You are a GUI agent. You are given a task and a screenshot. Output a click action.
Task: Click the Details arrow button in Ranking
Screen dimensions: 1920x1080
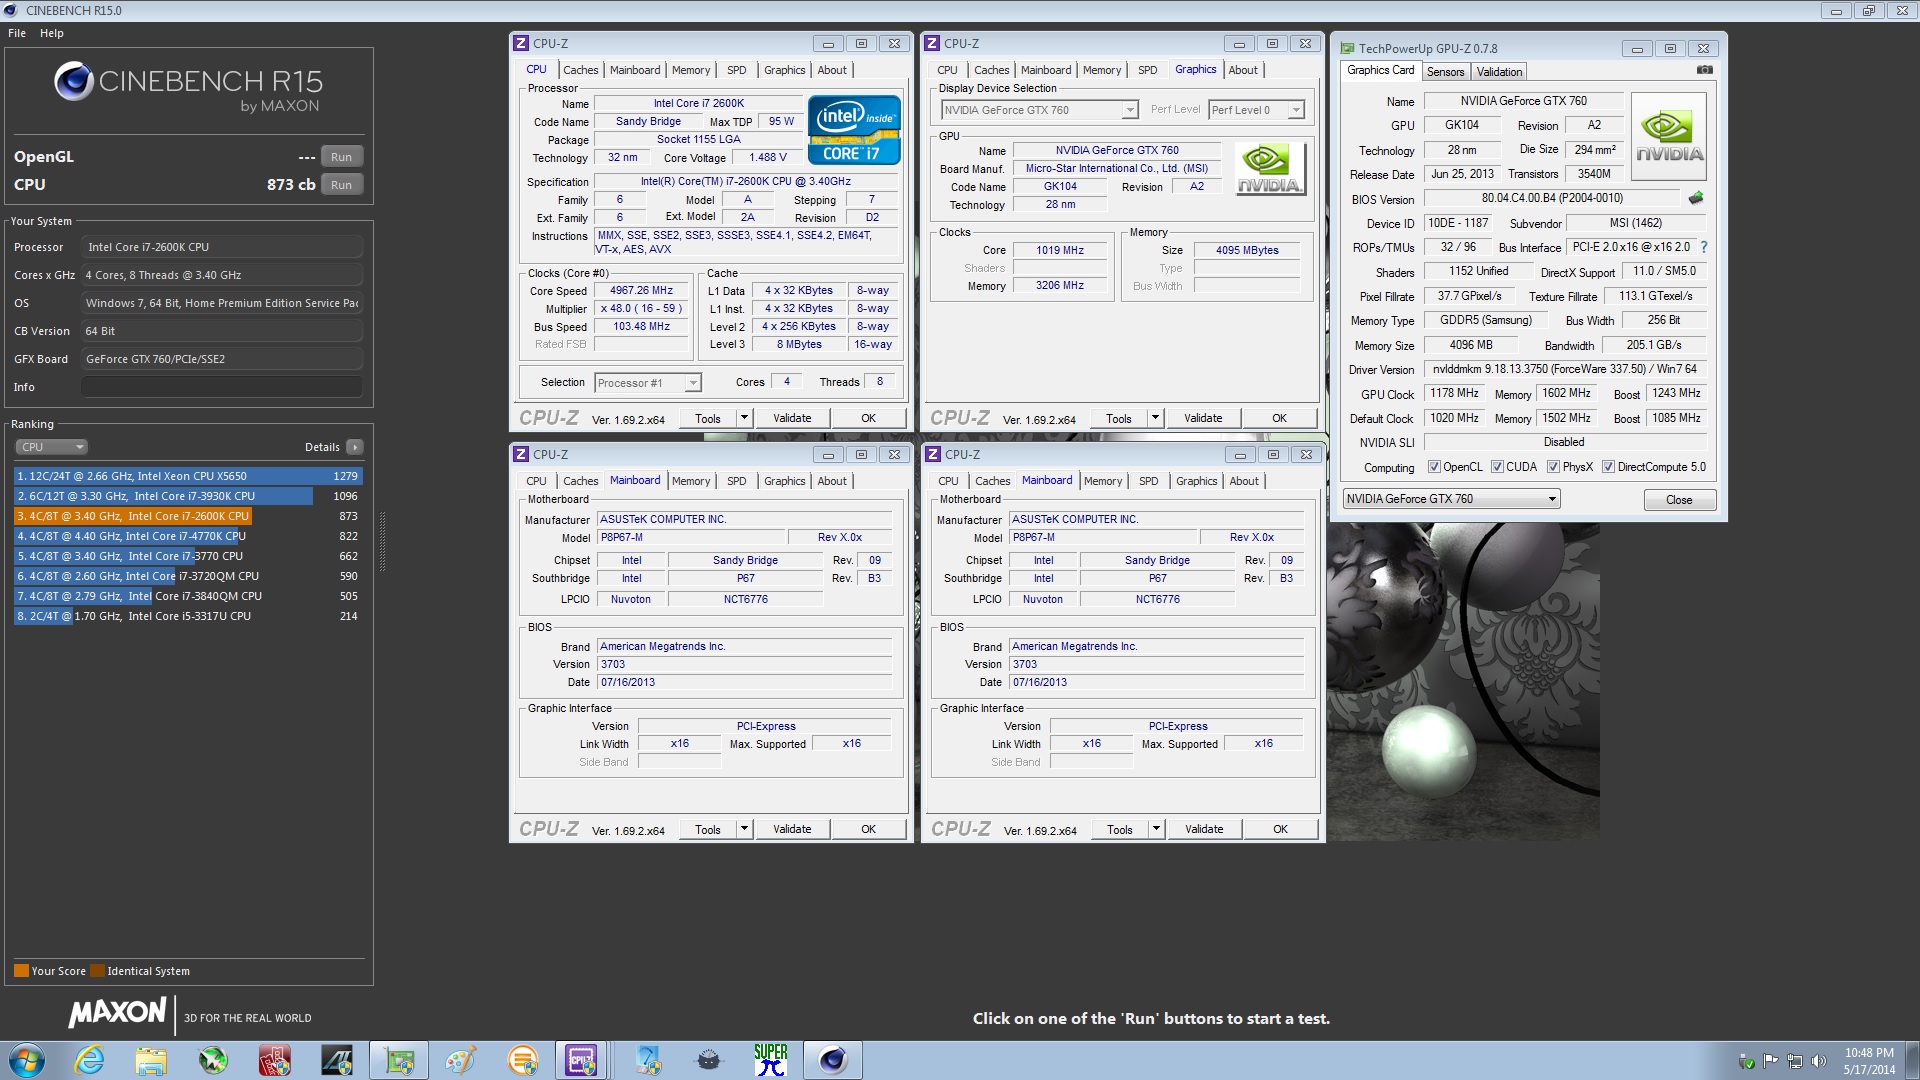click(x=355, y=447)
